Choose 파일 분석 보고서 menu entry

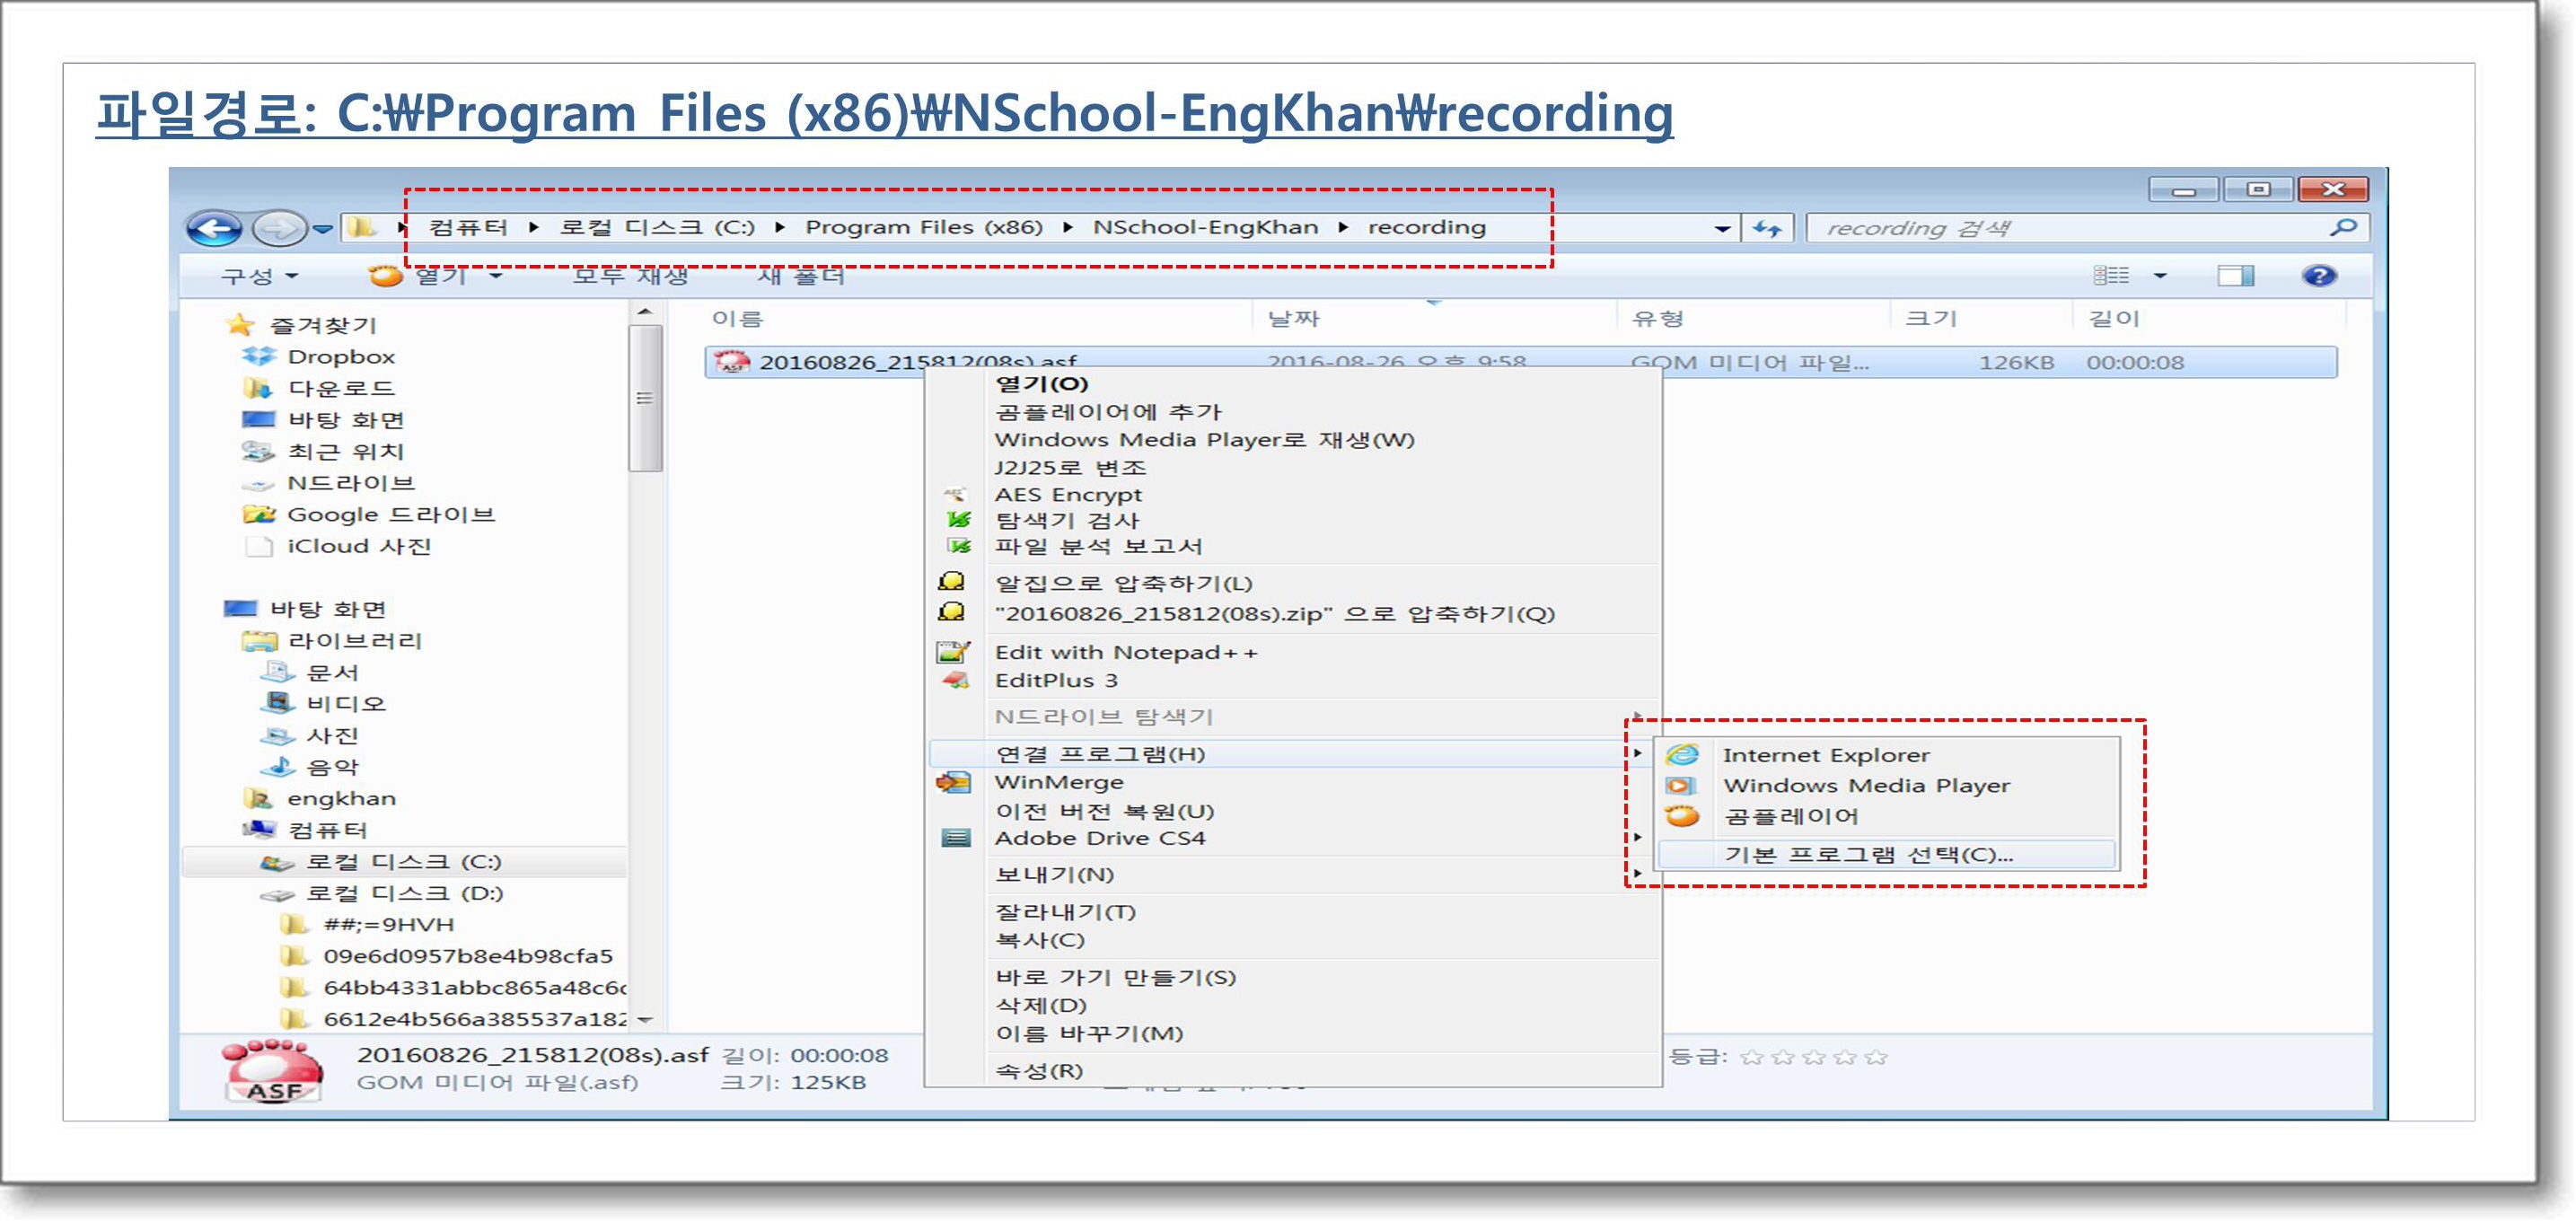point(1098,546)
